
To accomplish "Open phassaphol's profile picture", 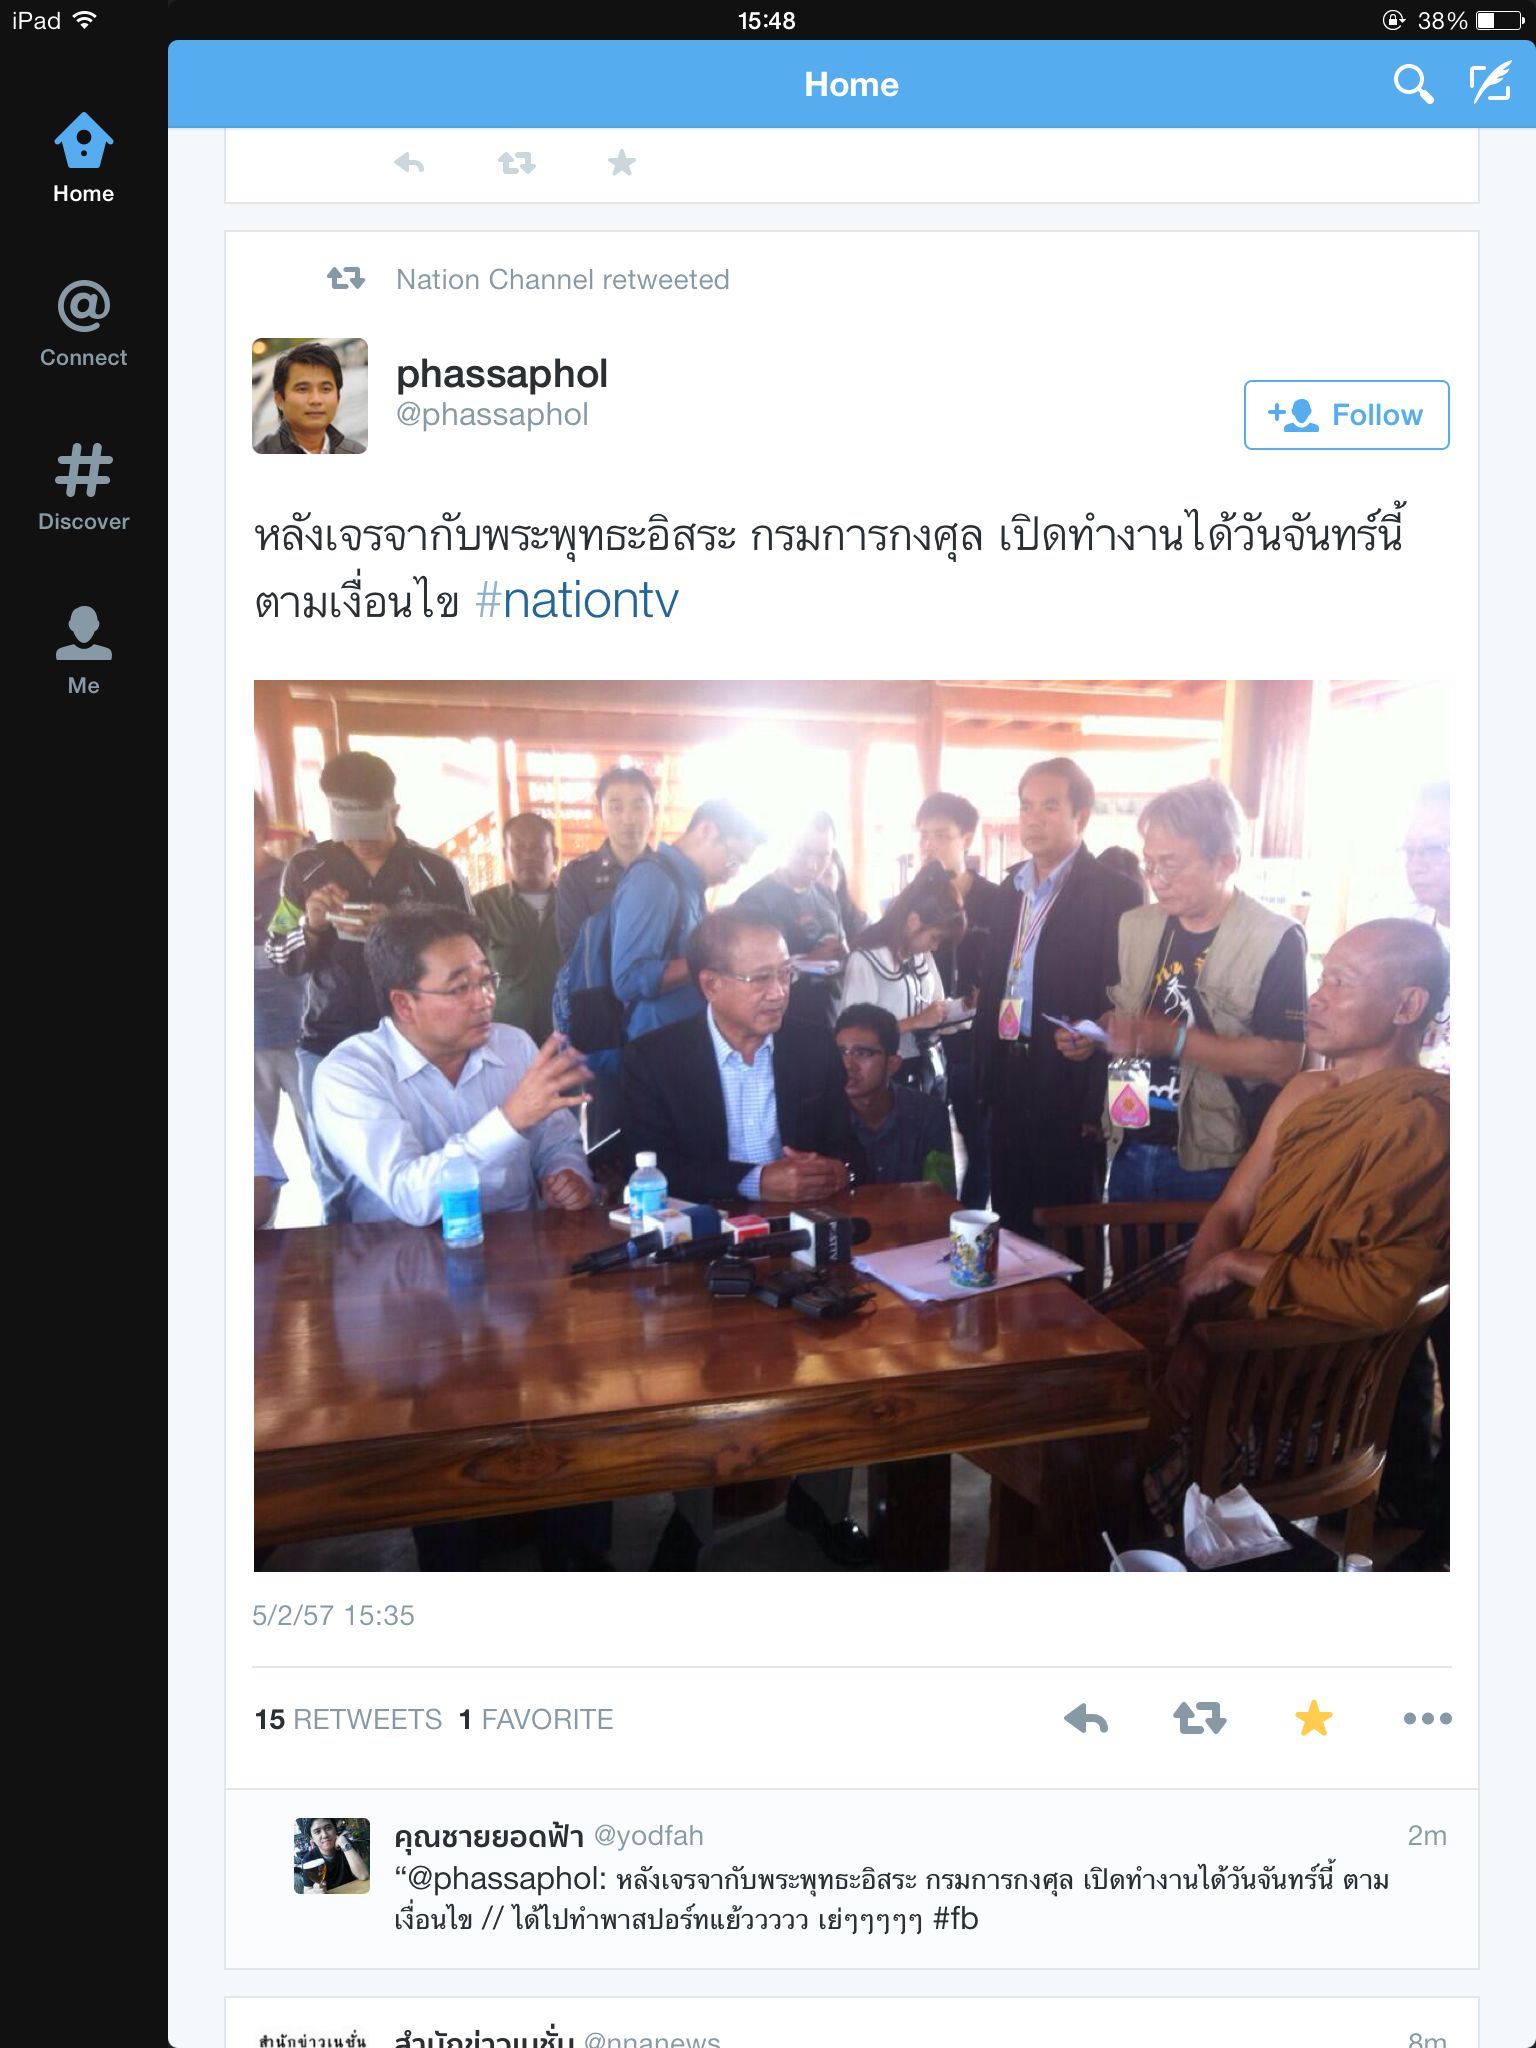I will (x=310, y=396).
